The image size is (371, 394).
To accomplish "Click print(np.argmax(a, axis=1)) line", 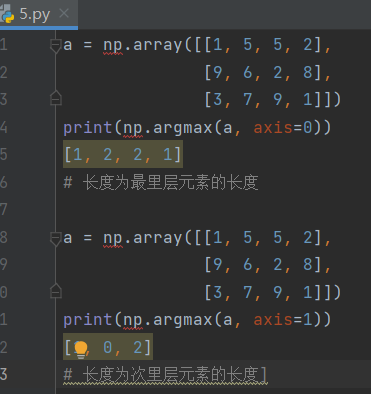I will [197, 320].
